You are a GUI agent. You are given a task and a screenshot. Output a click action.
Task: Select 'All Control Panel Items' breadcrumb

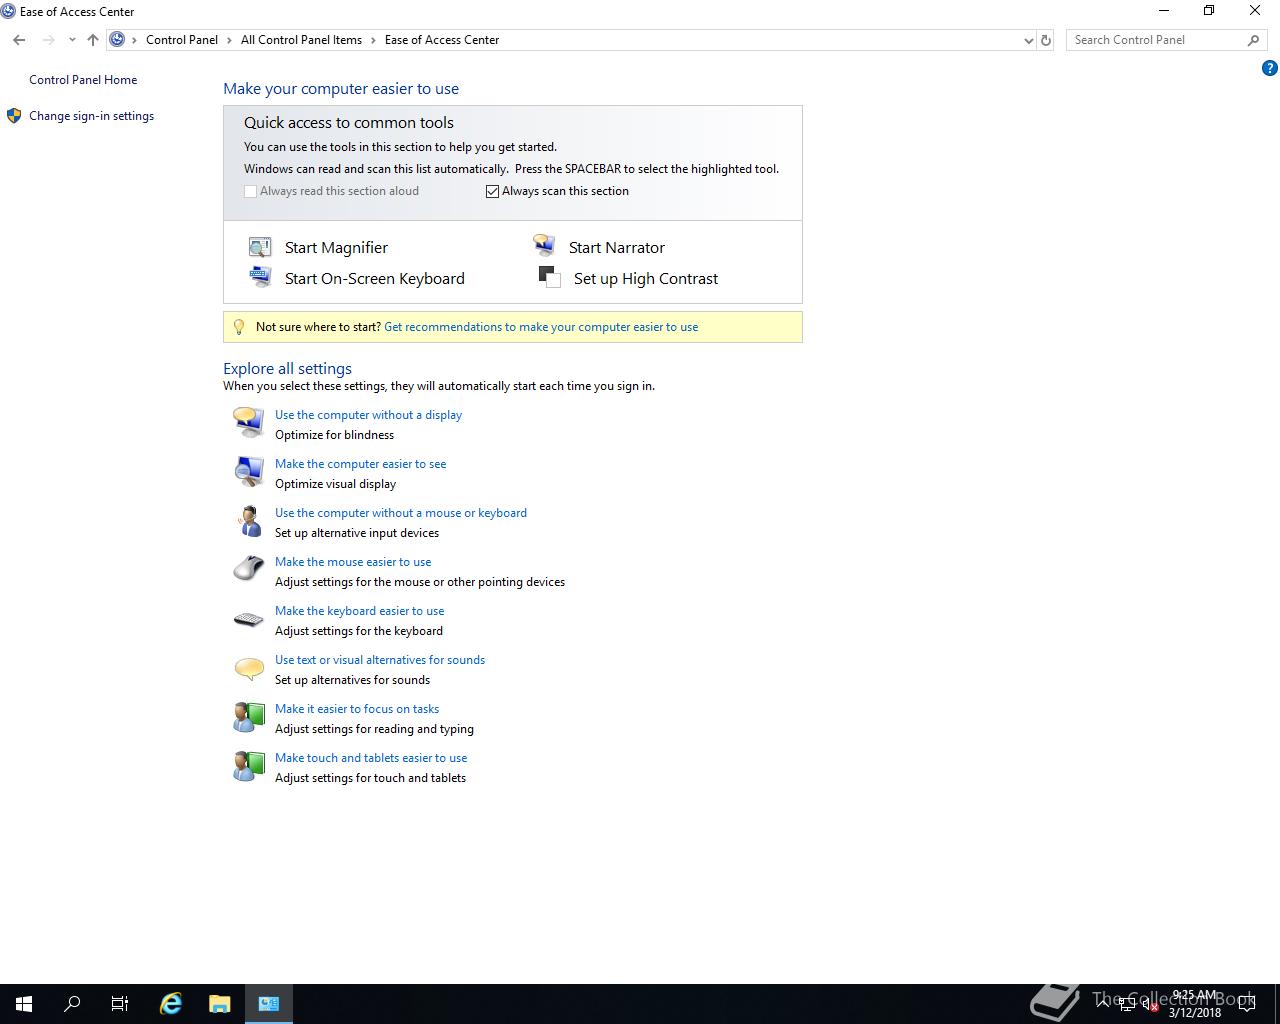coord(301,40)
